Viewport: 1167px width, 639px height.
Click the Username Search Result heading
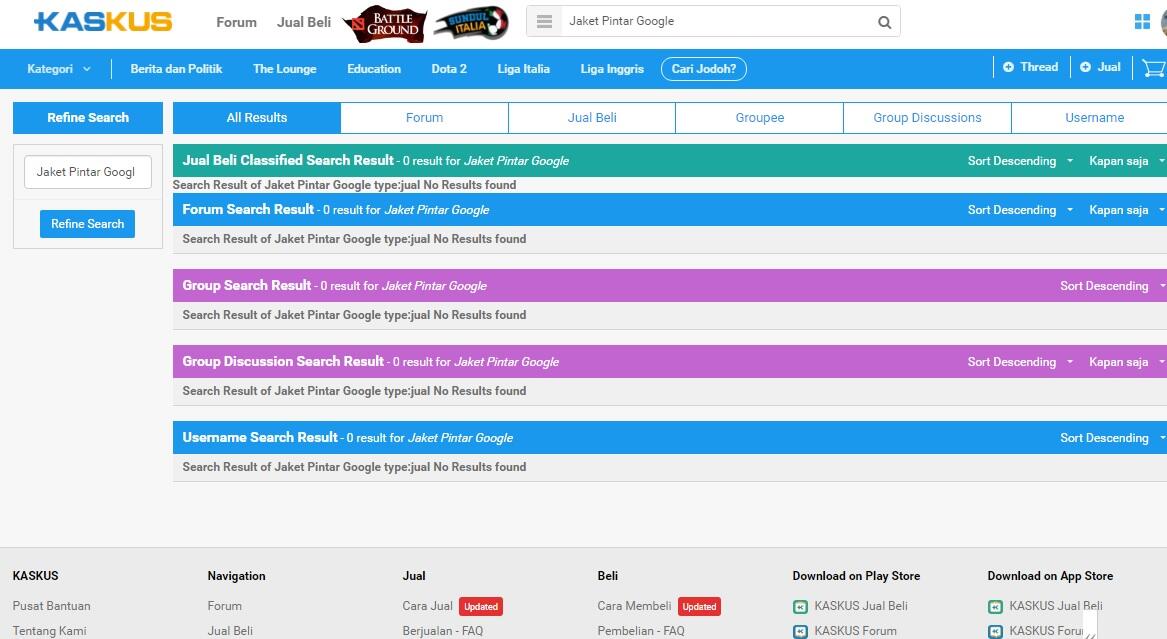[x=260, y=437]
